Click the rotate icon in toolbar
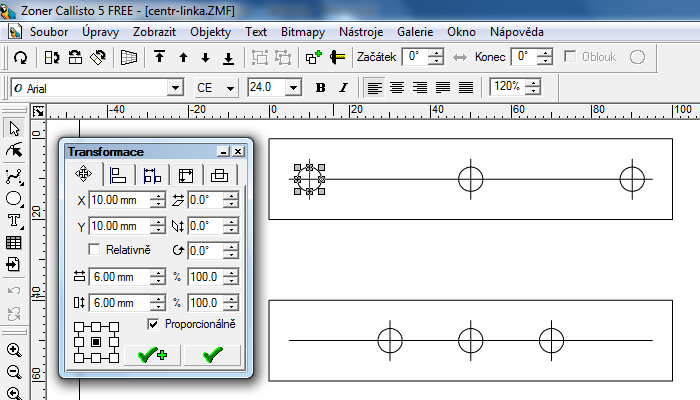700x400 pixels. click(21, 58)
